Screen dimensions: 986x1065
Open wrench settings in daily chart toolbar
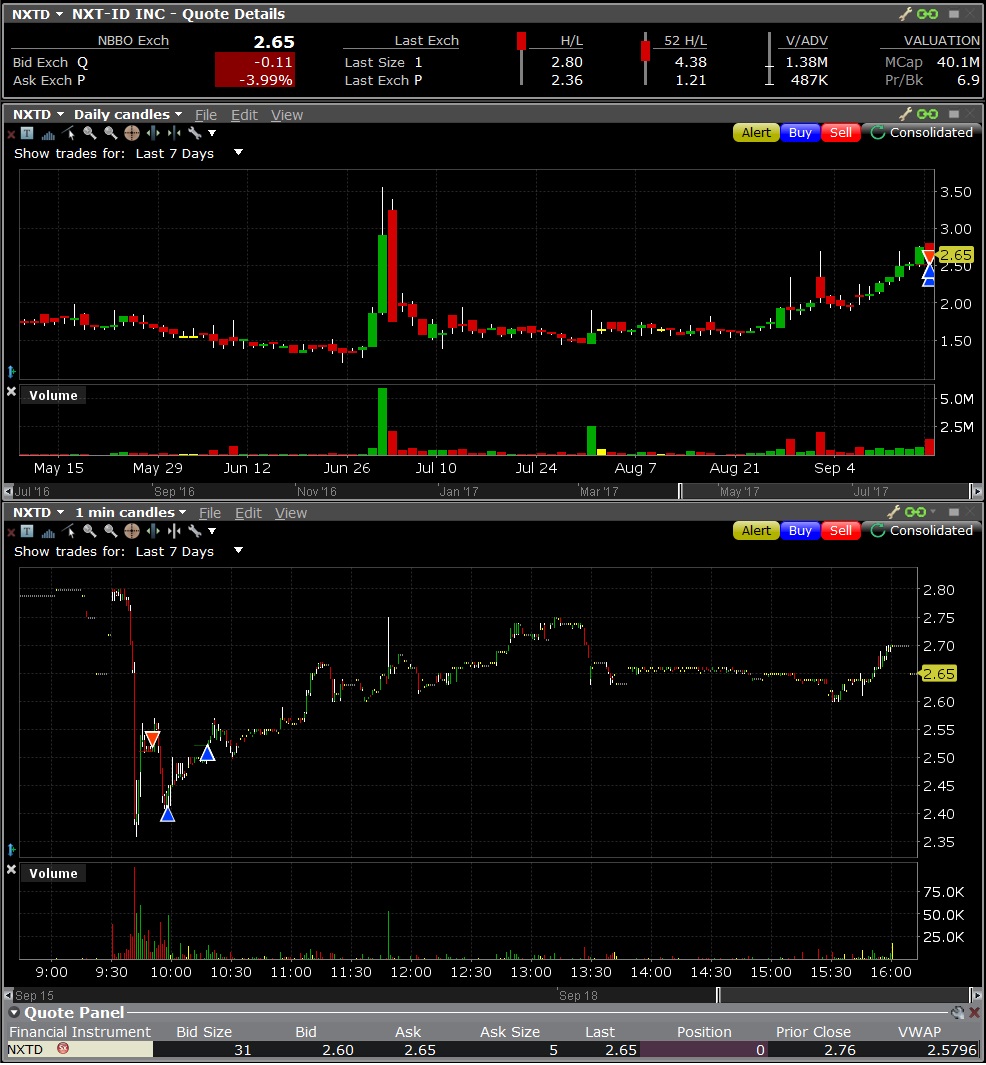tap(195, 133)
